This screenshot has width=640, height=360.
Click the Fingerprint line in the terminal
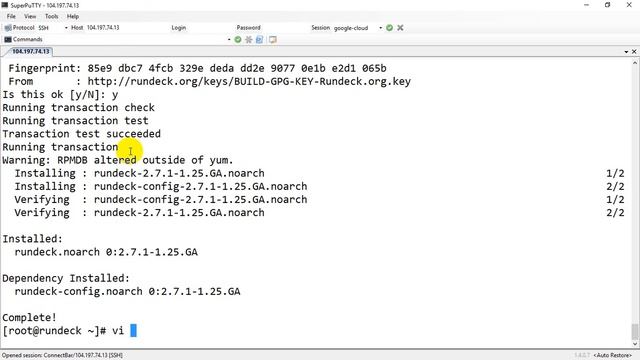coord(197,68)
